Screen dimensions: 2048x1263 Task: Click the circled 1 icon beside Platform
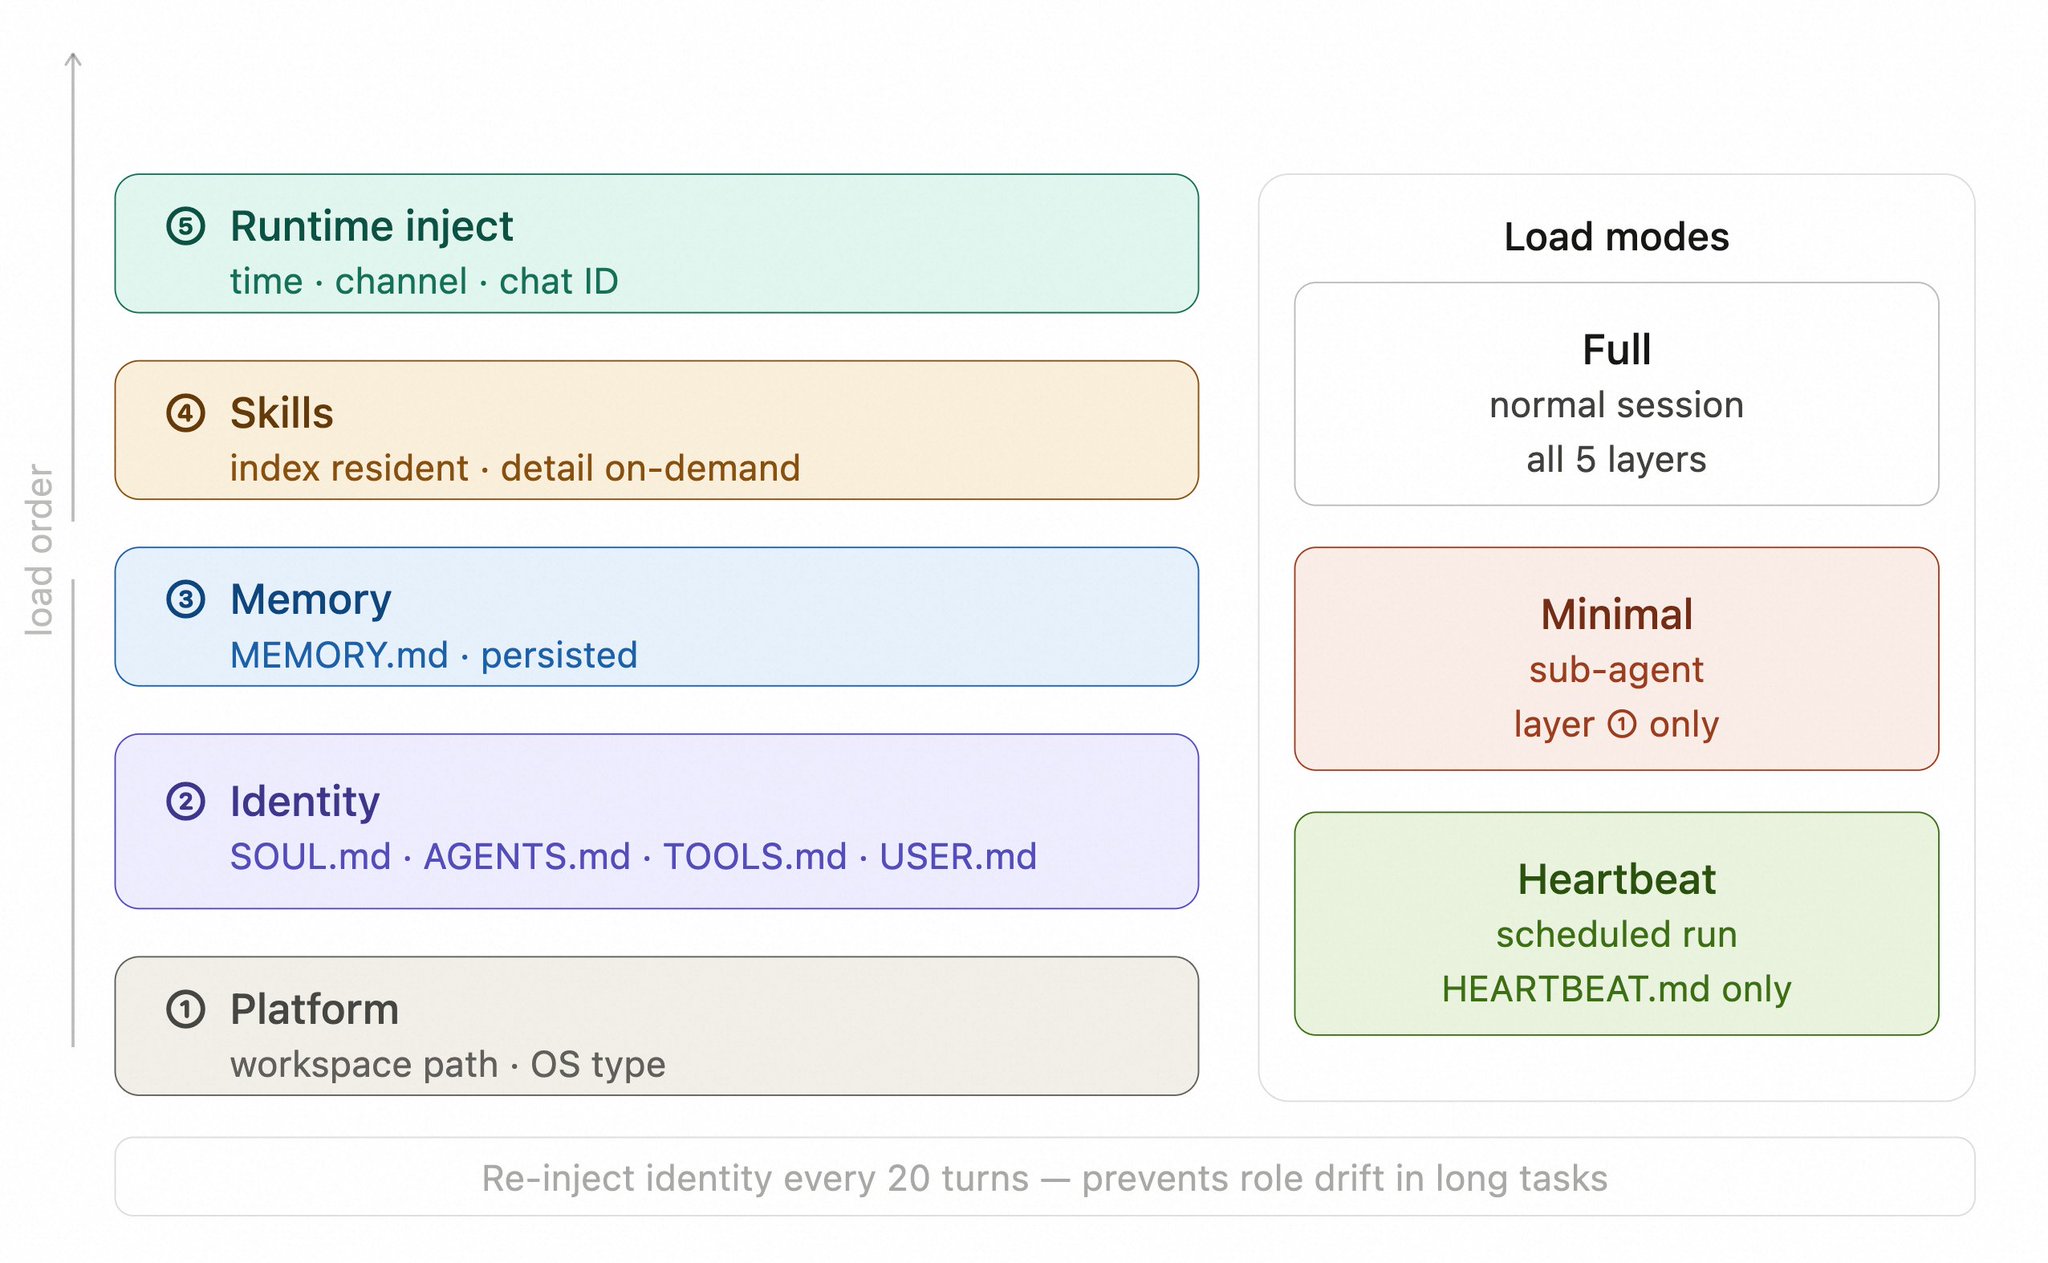point(186,1009)
